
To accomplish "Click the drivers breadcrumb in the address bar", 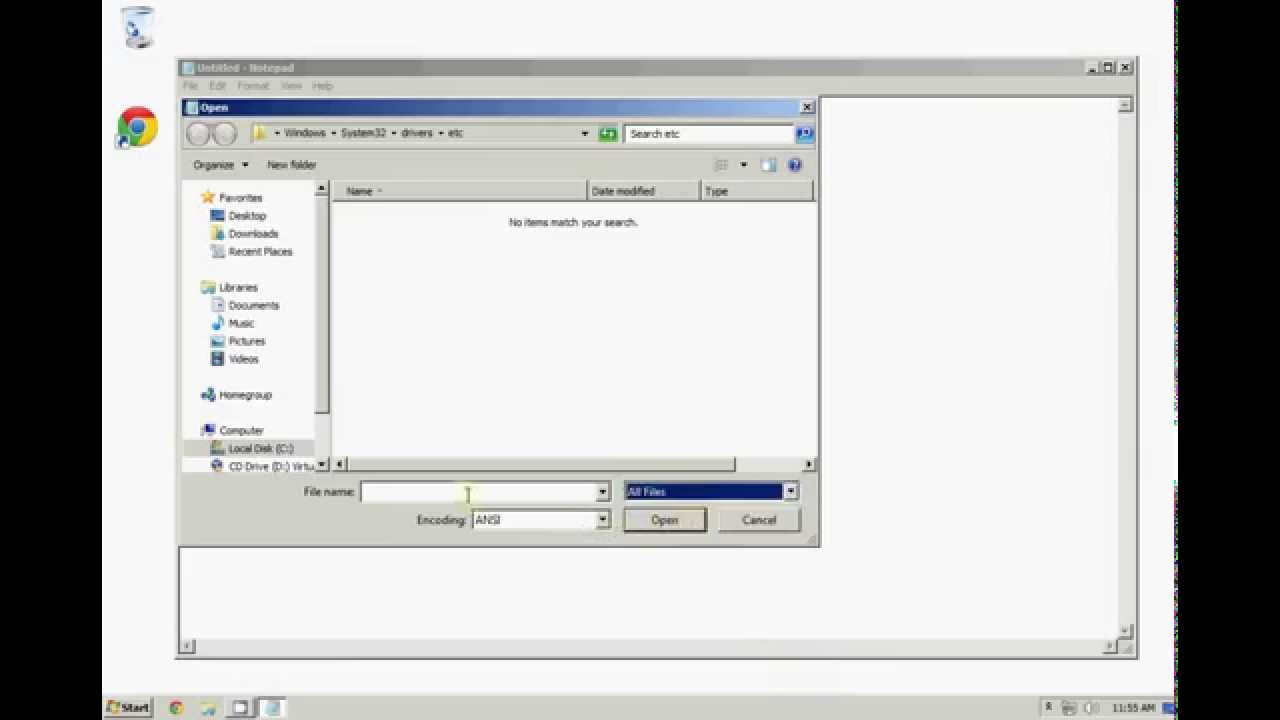I will [x=417, y=133].
